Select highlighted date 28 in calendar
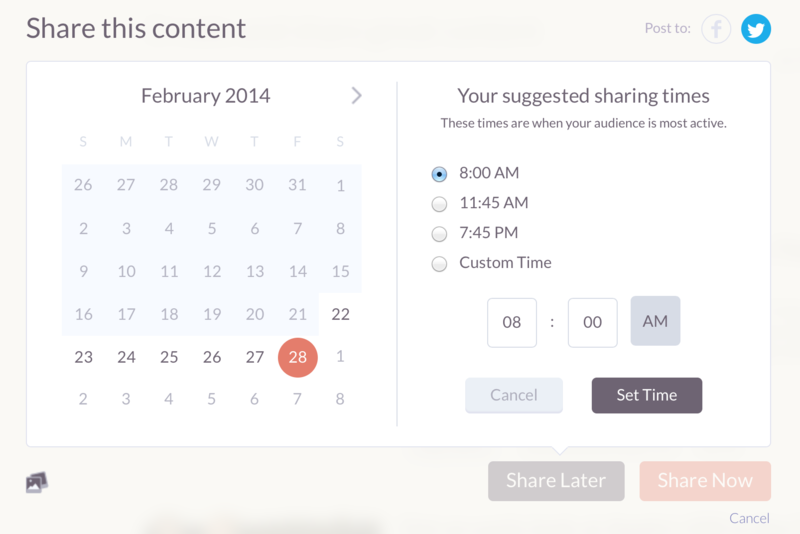 297,357
